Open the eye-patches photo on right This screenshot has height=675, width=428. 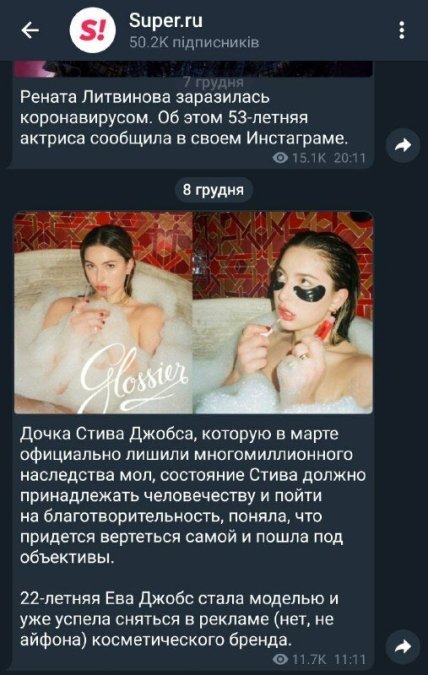pos(283,313)
